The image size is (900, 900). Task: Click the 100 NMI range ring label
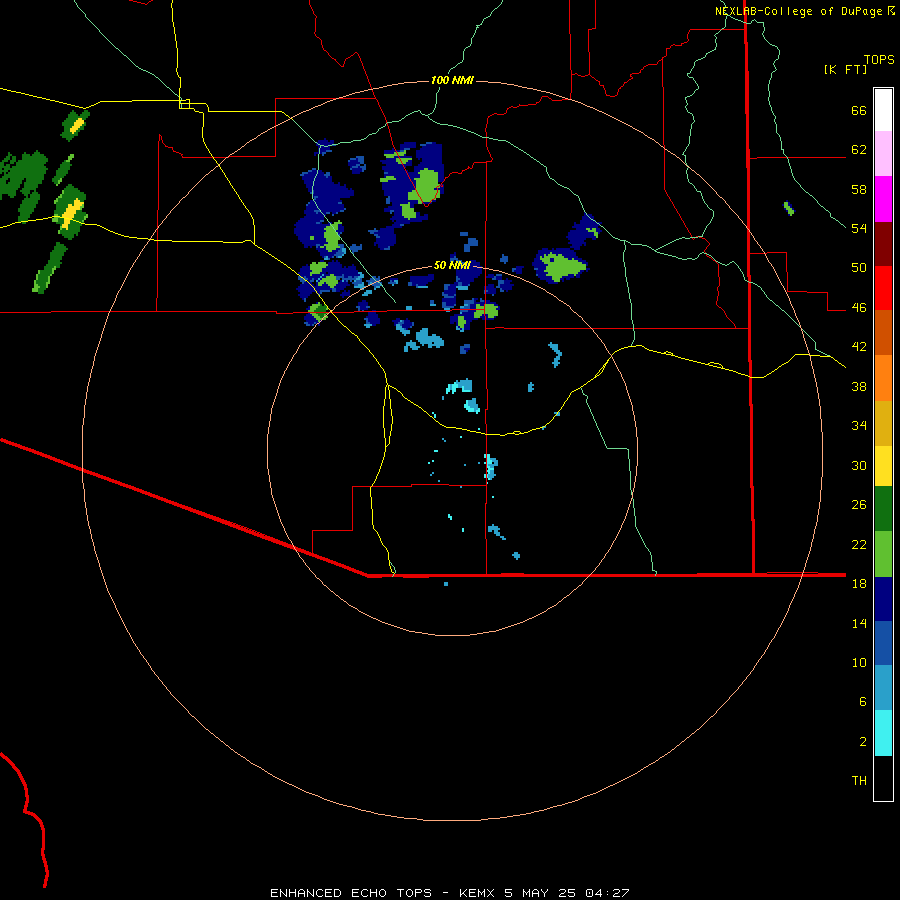[x=452, y=80]
